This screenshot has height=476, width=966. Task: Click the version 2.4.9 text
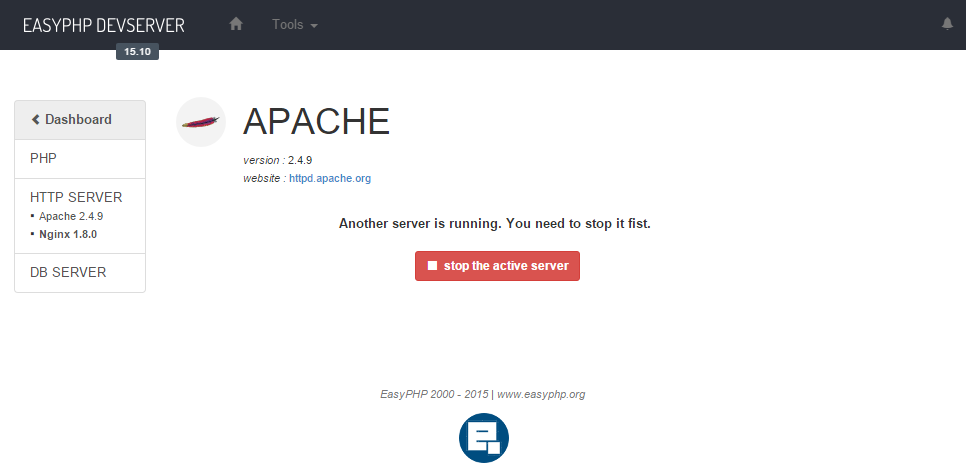(x=278, y=160)
